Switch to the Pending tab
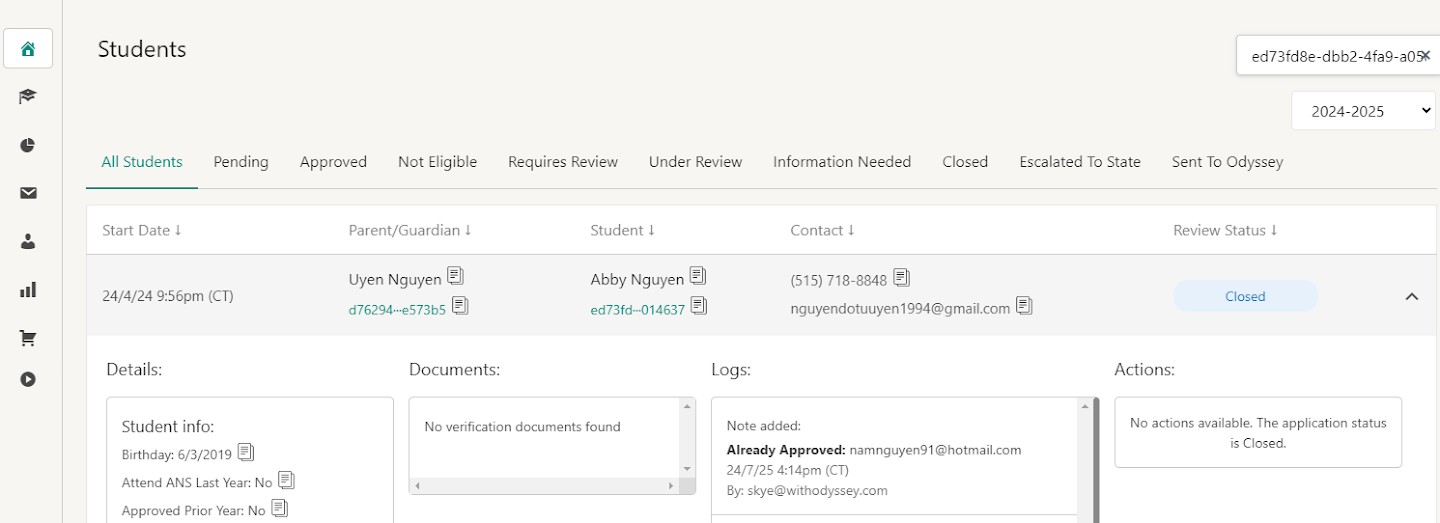Screen dimensions: 1440x523 tap(241, 162)
